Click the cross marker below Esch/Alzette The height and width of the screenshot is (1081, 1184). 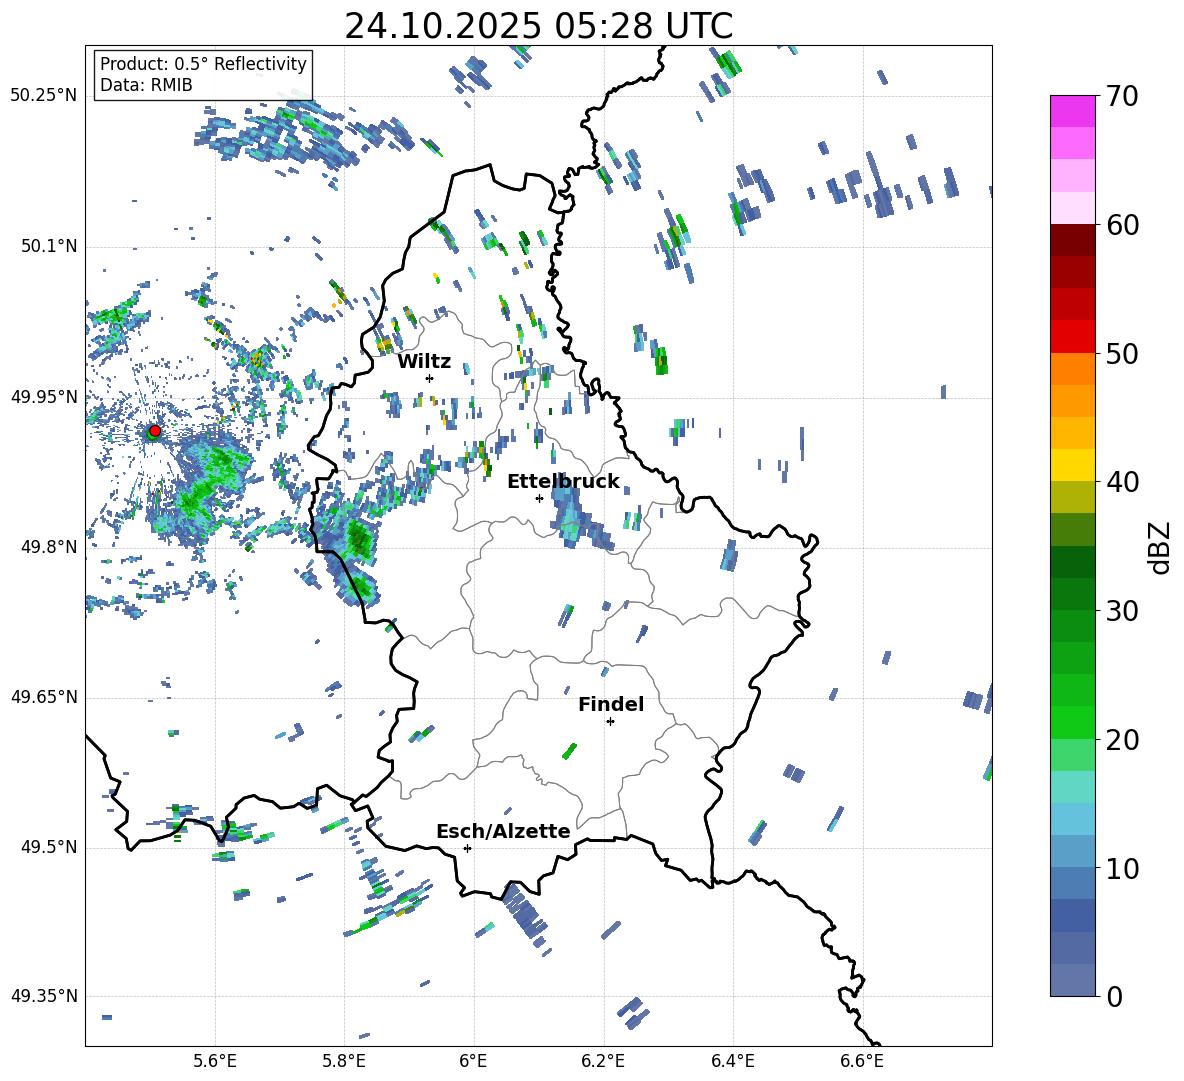467,848
